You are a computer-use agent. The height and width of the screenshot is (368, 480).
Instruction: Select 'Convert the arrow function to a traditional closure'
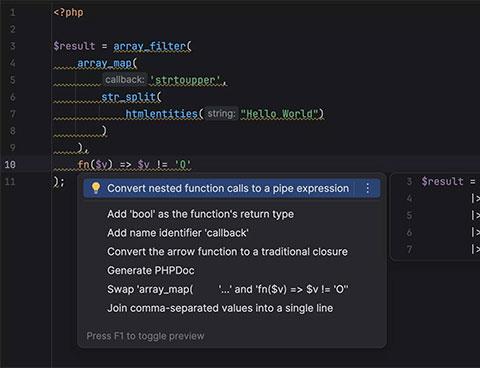pyautogui.click(x=227, y=252)
